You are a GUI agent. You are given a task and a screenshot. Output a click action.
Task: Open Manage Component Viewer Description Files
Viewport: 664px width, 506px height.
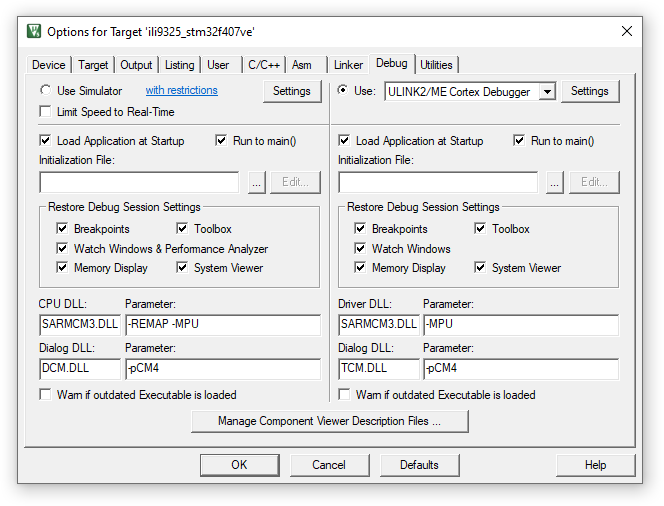click(x=330, y=421)
